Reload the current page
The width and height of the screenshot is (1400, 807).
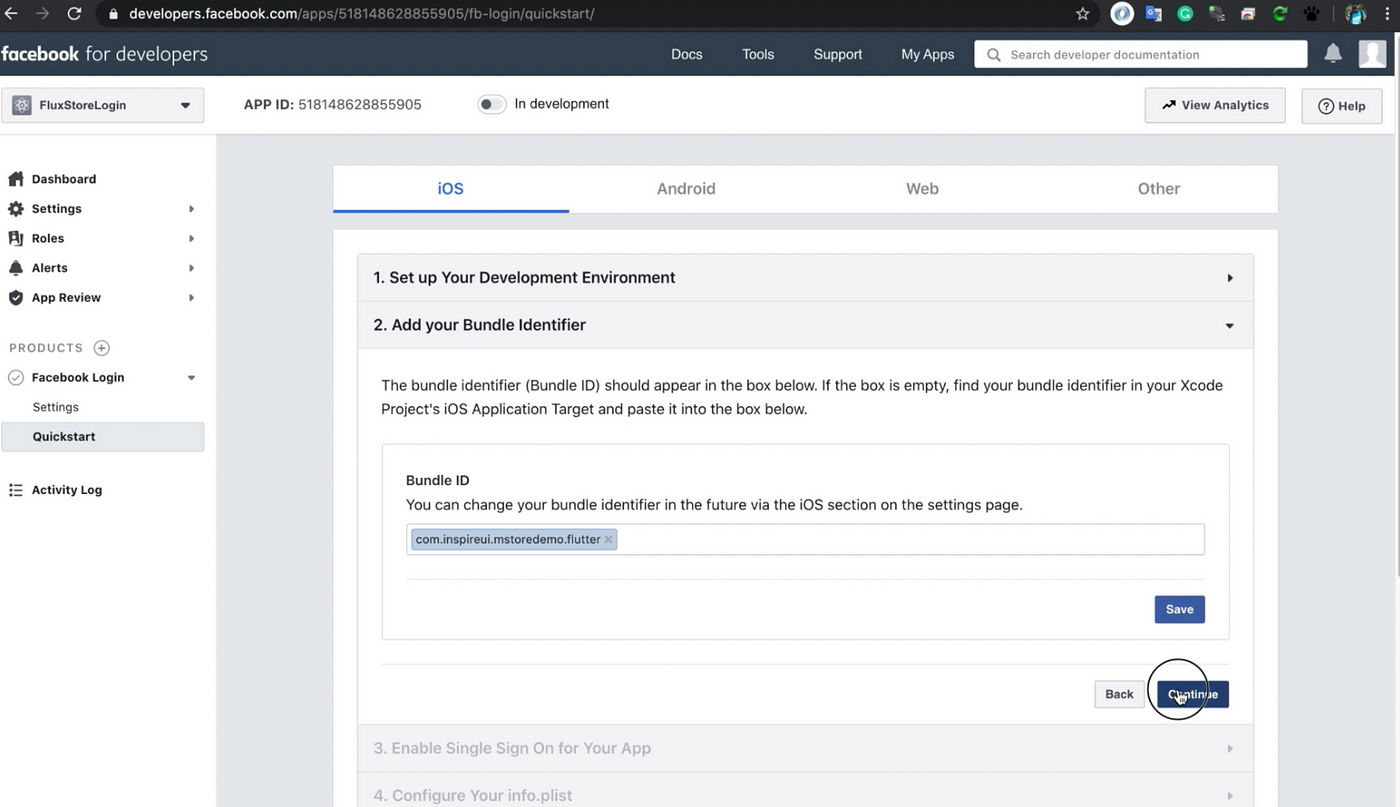tap(74, 14)
